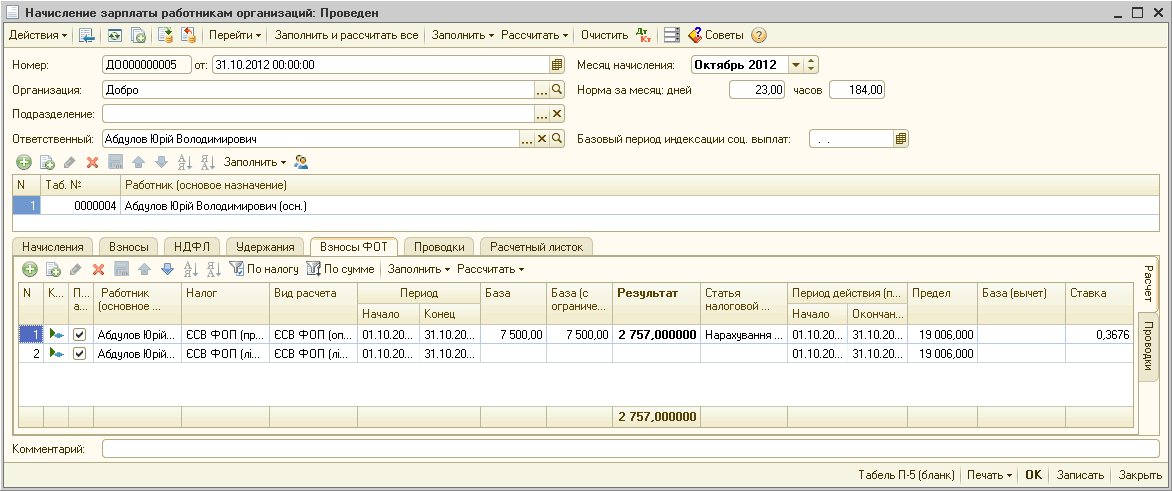1172x491 pixels.
Task: Switch to the НДФЛ tab
Action: coord(192,247)
